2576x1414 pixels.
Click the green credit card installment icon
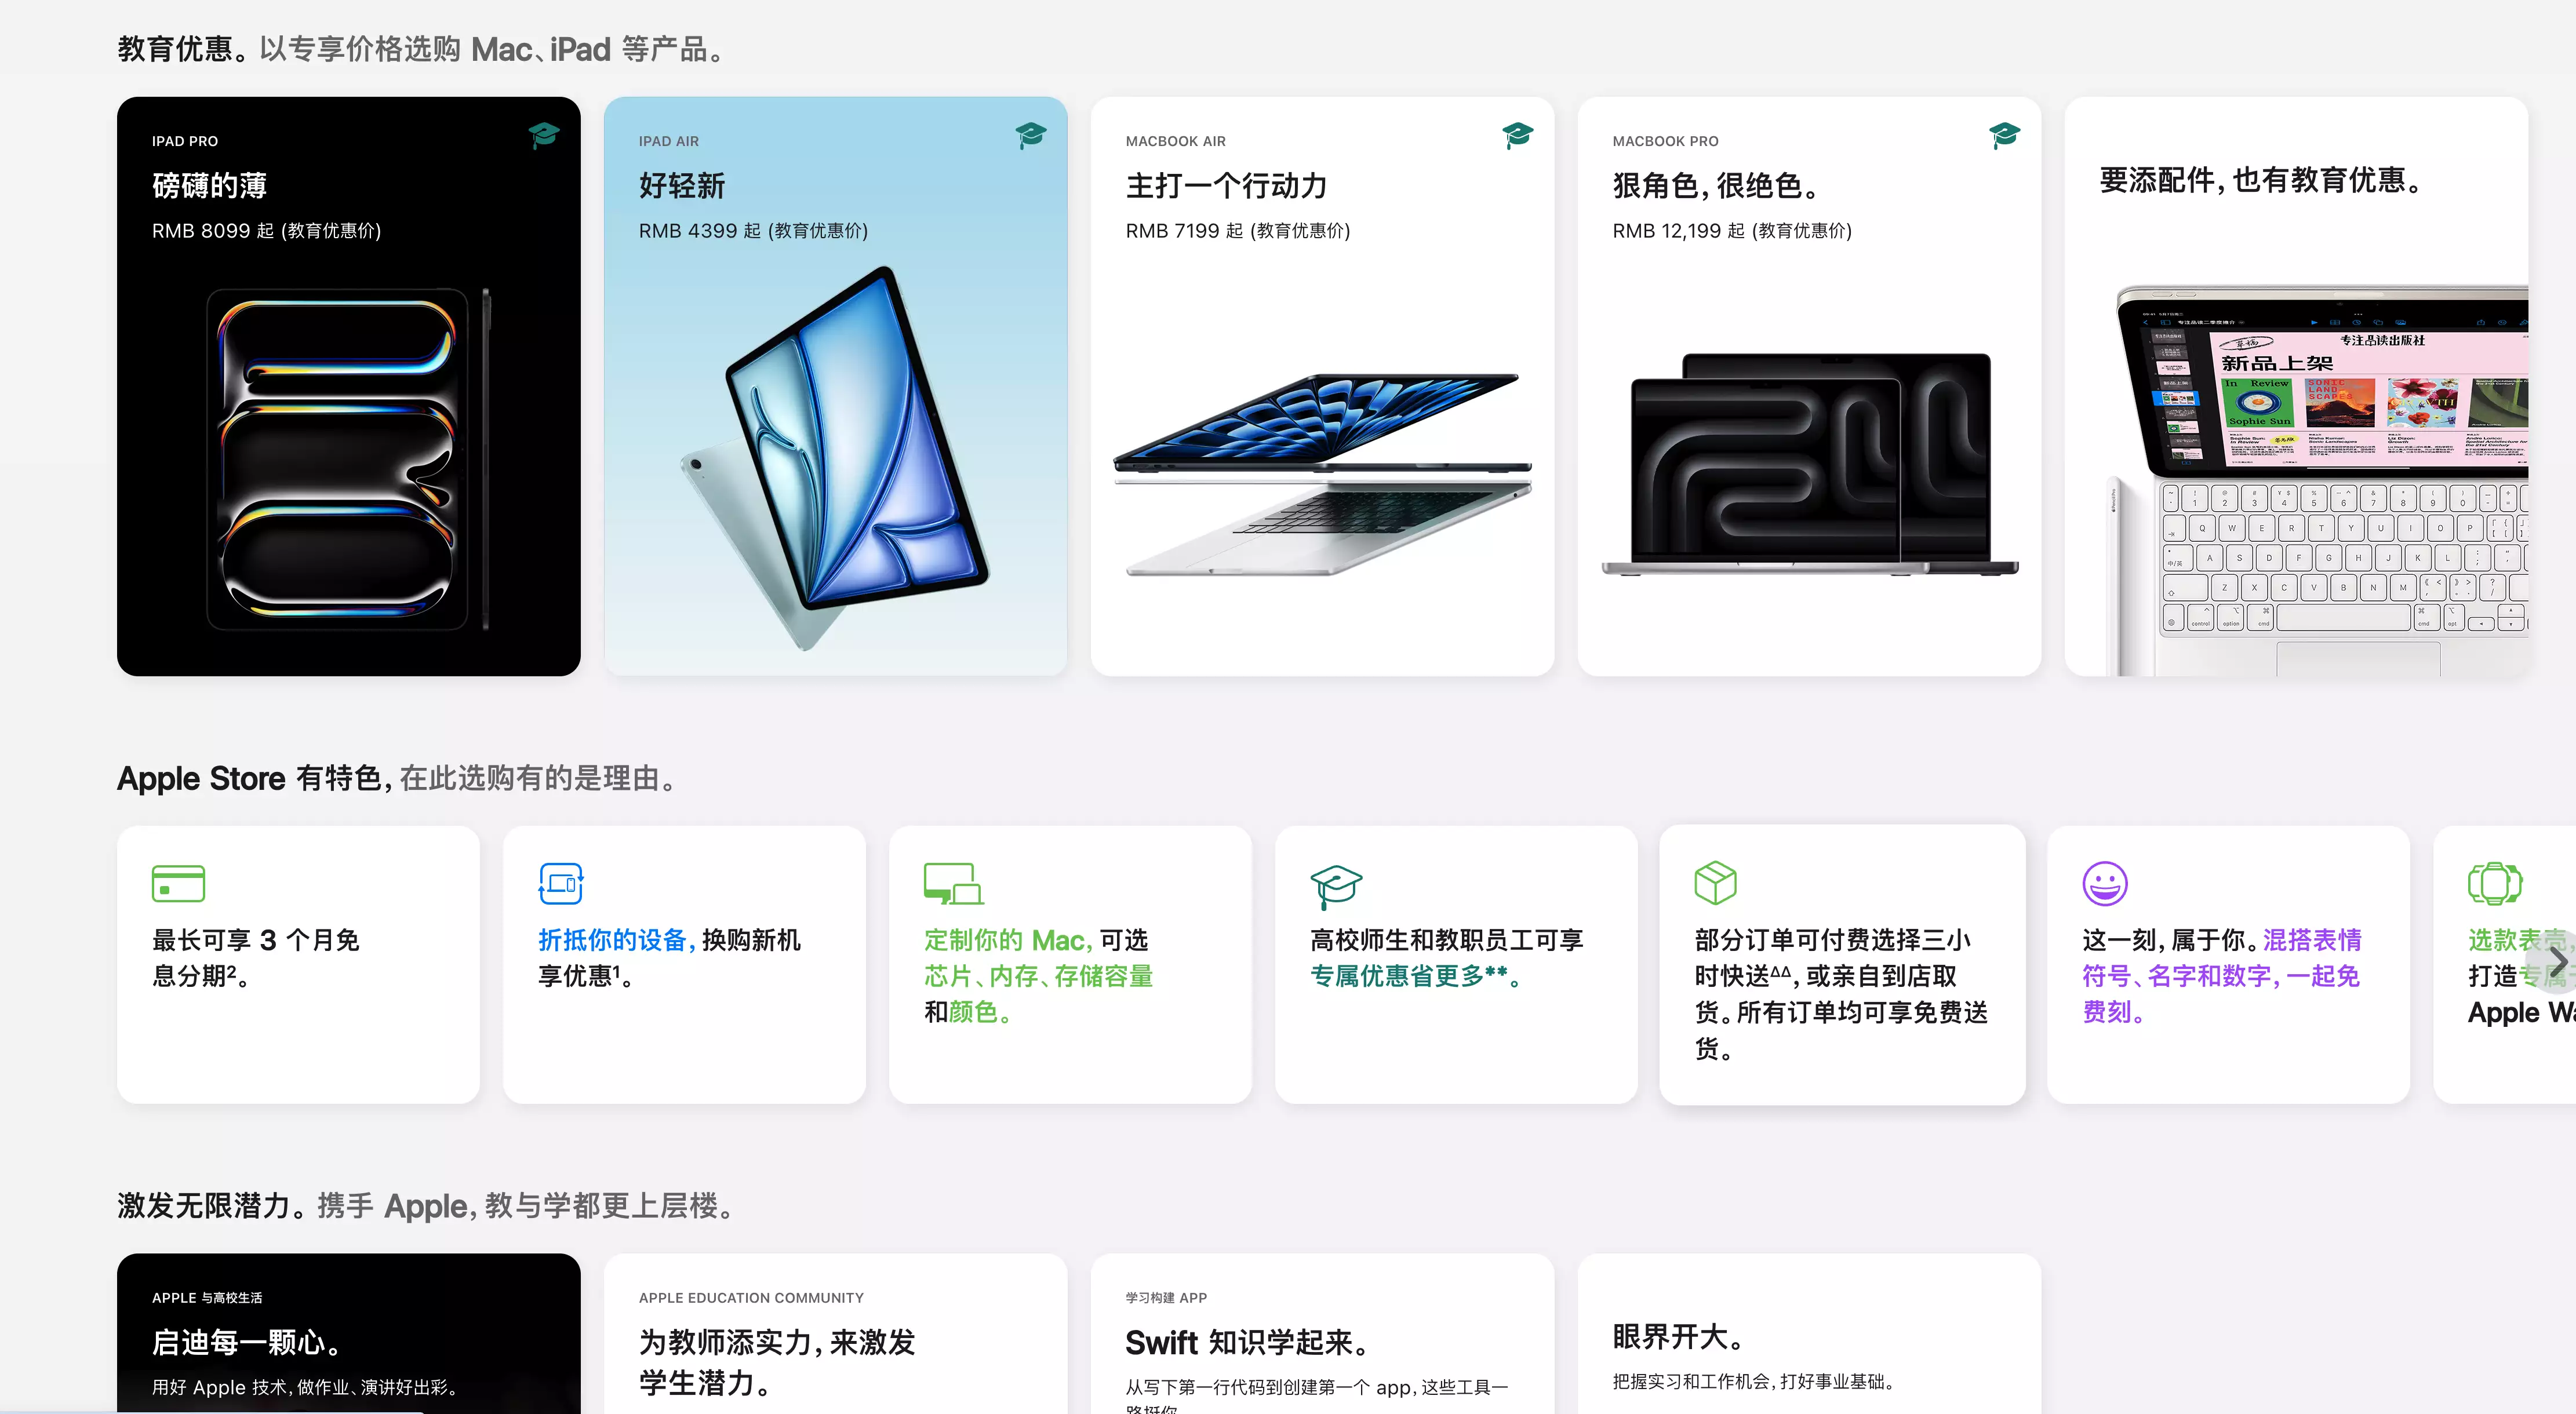(178, 884)
